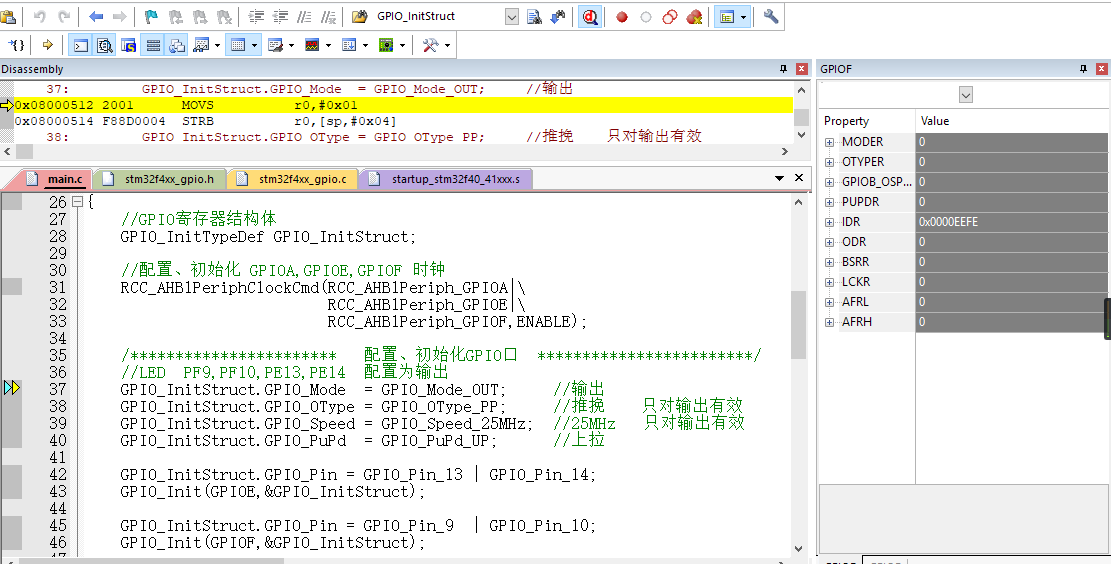The height and width of the screenshot is (564, 1111).
Task: Open the editor tab list arrow
Action: [779, 179]
